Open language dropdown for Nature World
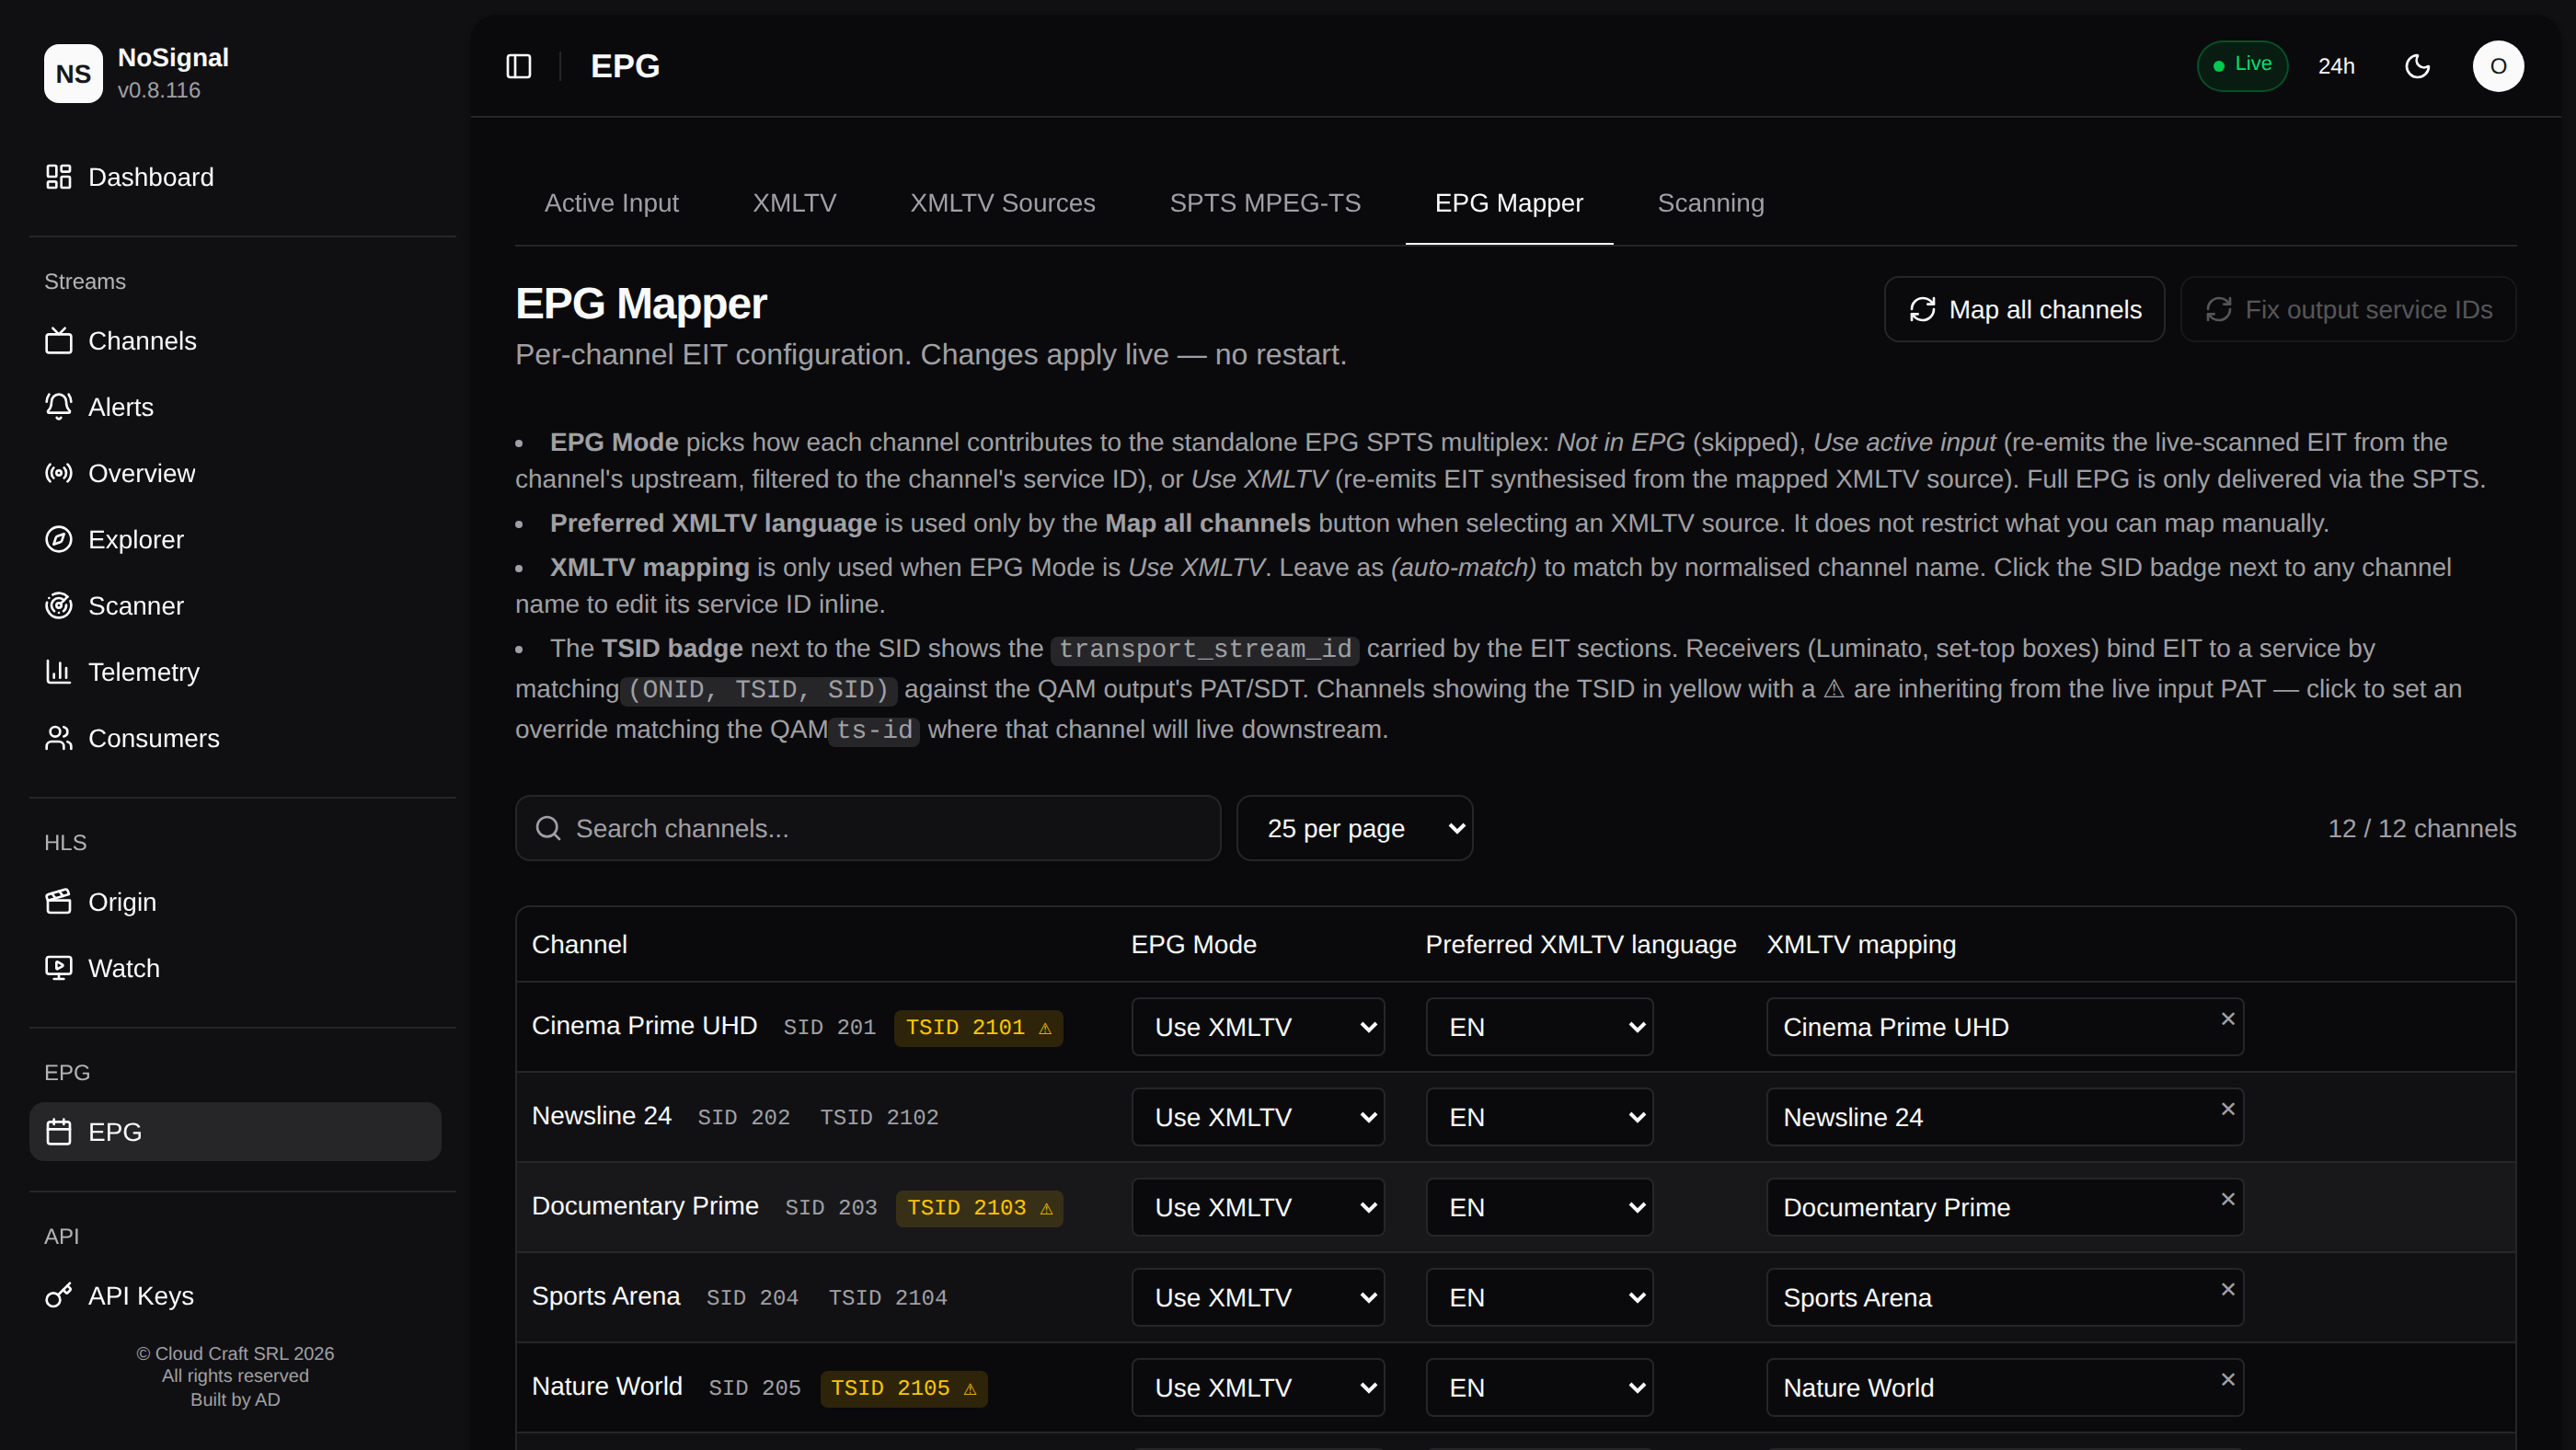 pos(1539,1388)
